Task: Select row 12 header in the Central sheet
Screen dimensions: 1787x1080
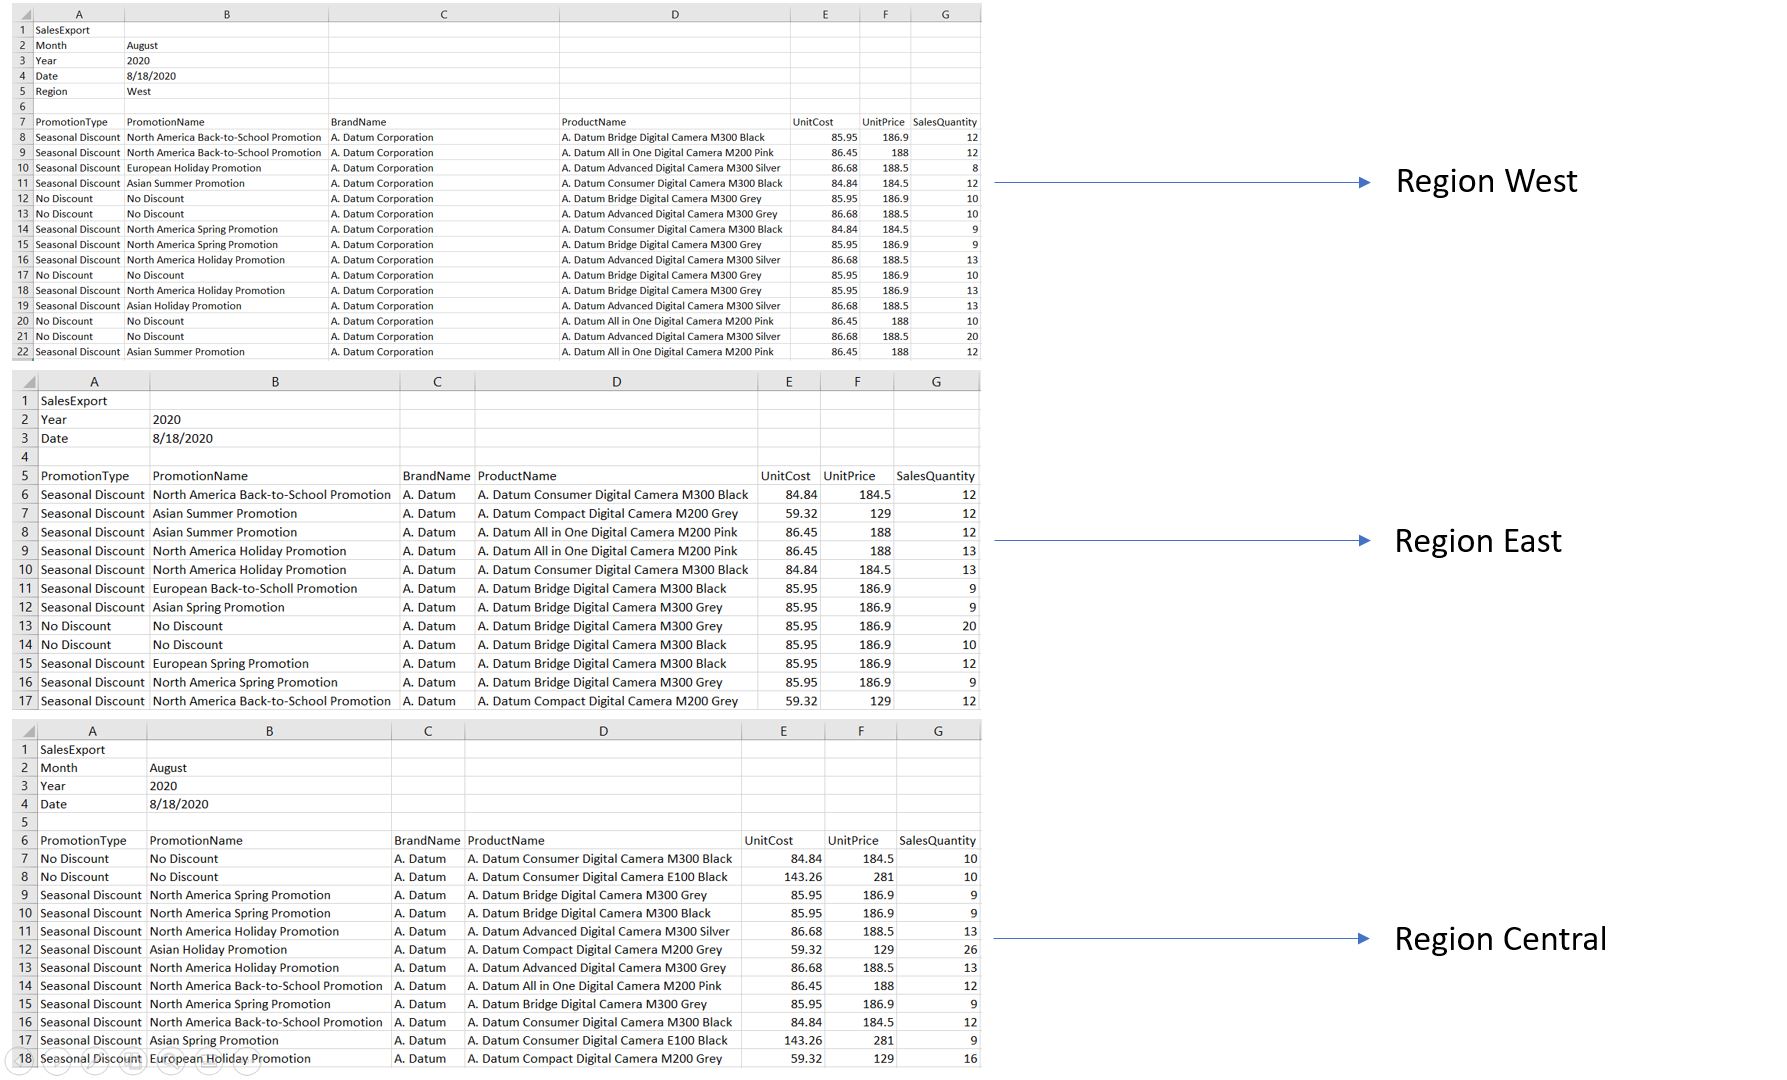Action: click(x=24, y=949)
